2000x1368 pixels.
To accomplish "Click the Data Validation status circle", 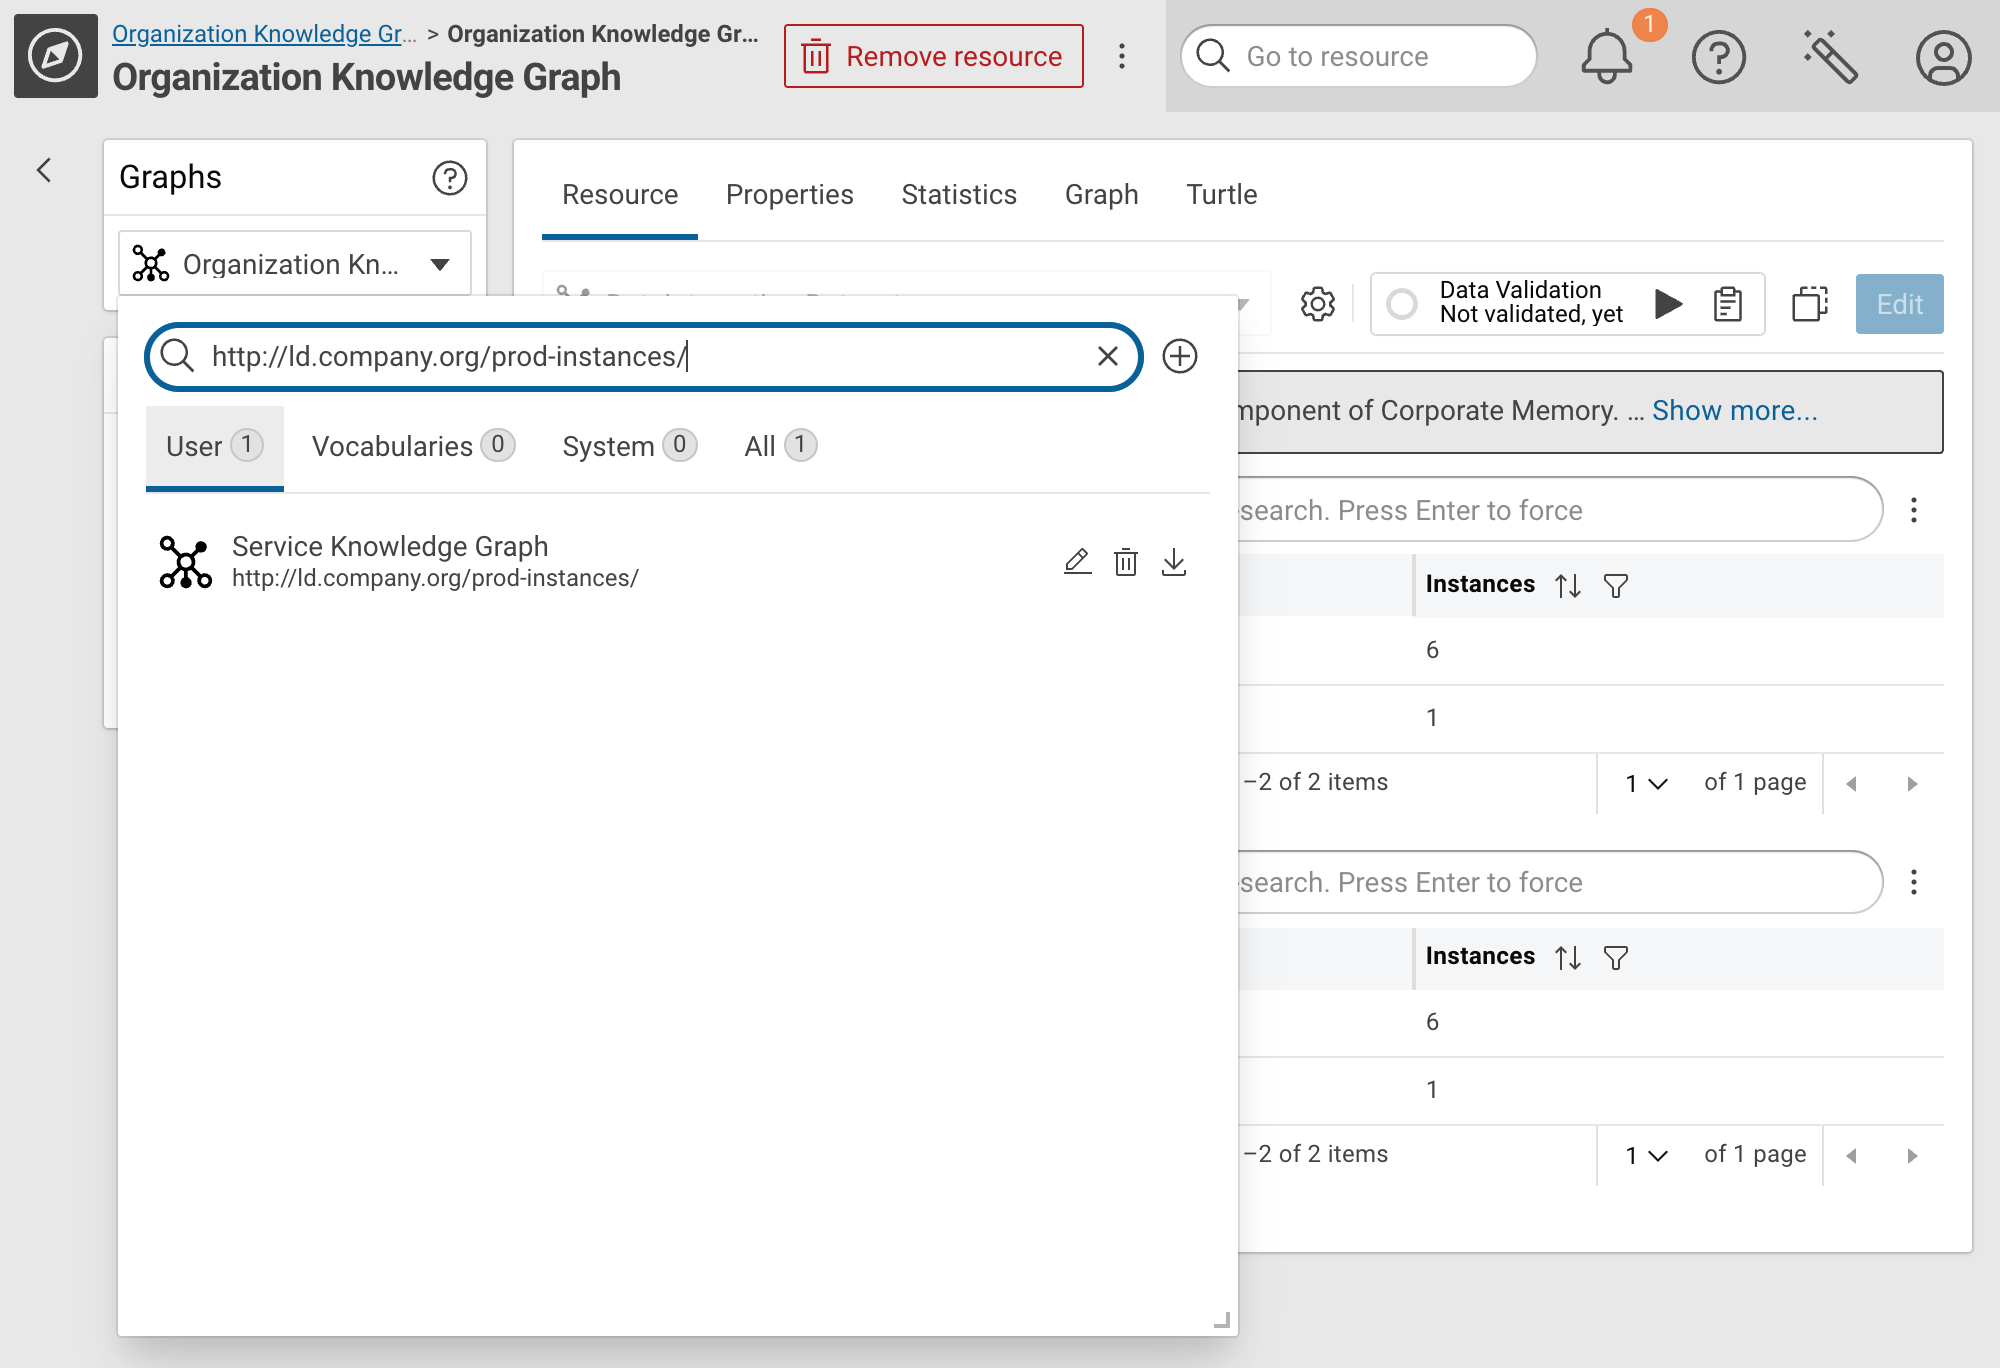I will coord(1402,304).
